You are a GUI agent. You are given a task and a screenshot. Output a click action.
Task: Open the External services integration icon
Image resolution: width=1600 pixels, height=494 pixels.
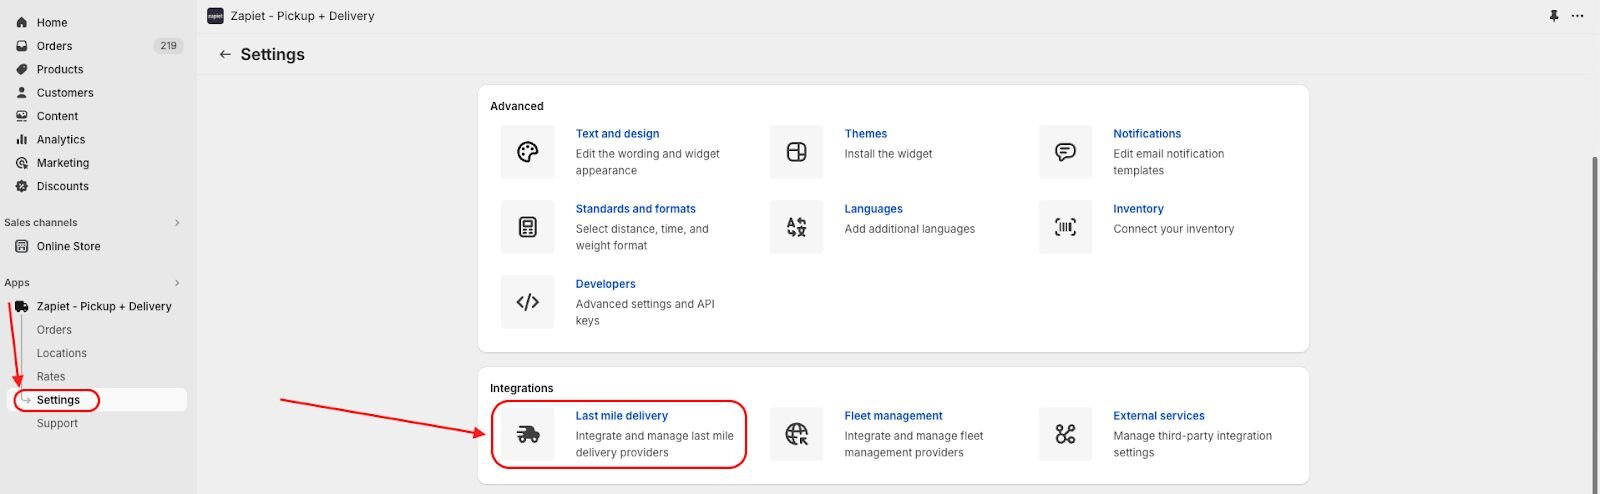1065,434
